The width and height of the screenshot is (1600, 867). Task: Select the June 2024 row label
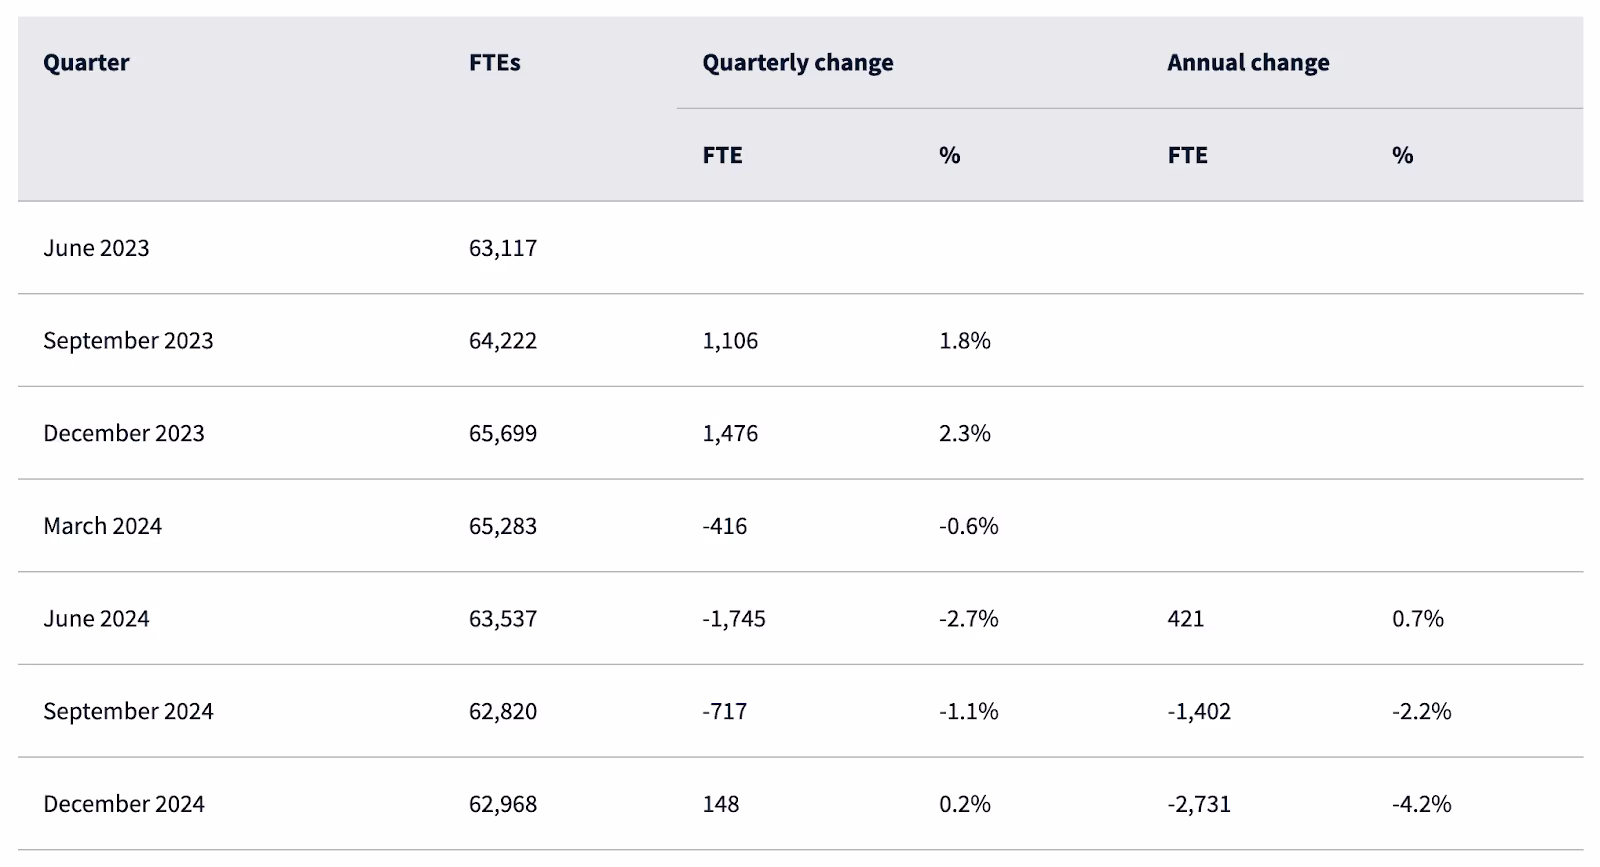point(96,619)
